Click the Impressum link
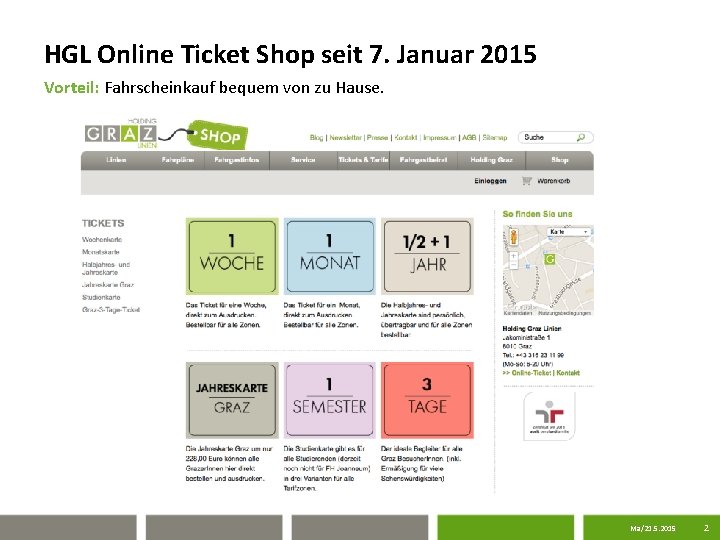The height and width of the screenshot is (540, 720). click(x=439, y=137)
